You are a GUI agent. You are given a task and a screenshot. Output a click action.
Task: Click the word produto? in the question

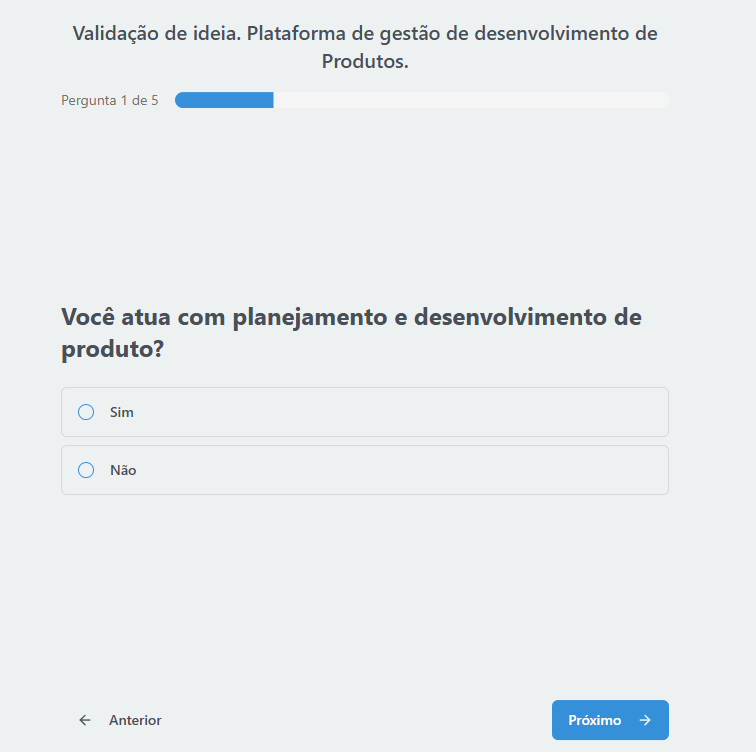tap(113, 349)
